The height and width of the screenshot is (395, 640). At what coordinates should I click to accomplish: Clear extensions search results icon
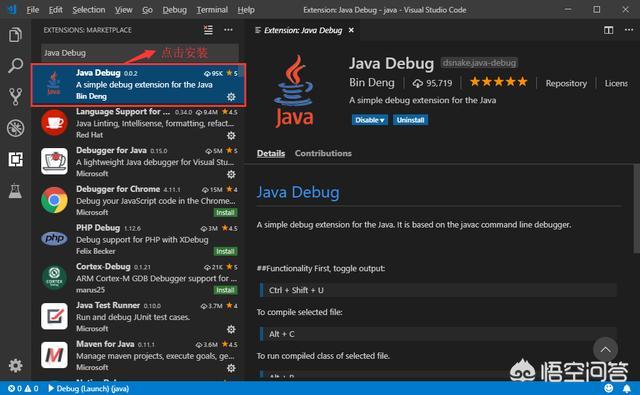point(208,30)
